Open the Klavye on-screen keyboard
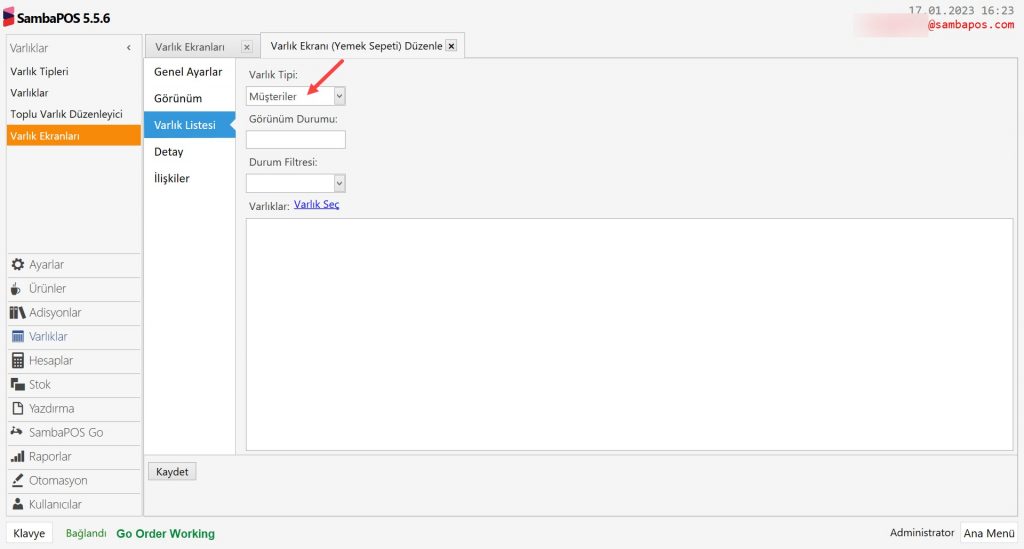The height and width of the screenshot is (549, 1024). pyautogui.click(x=29, y=533)
